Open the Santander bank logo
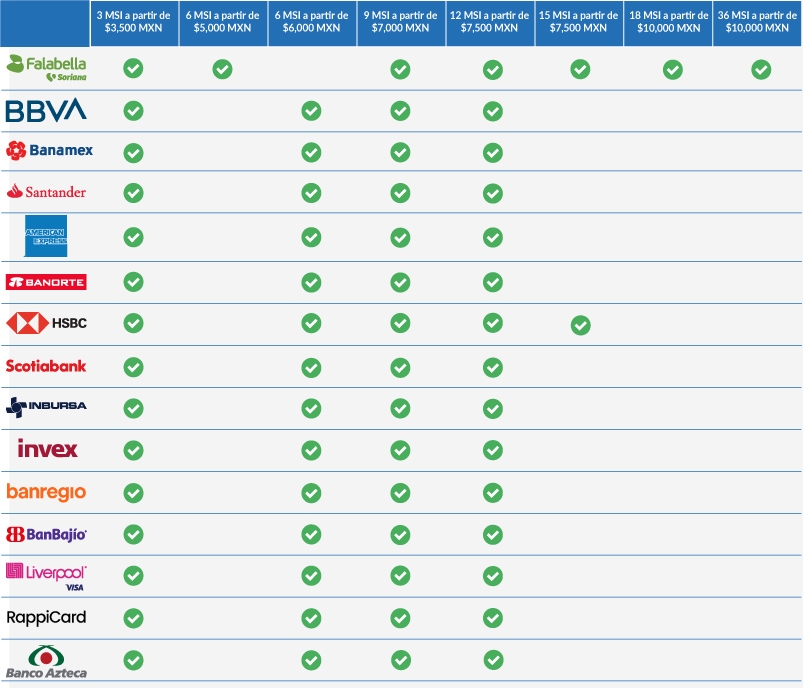This screenshot has height=688, width=803. [46, 192]
